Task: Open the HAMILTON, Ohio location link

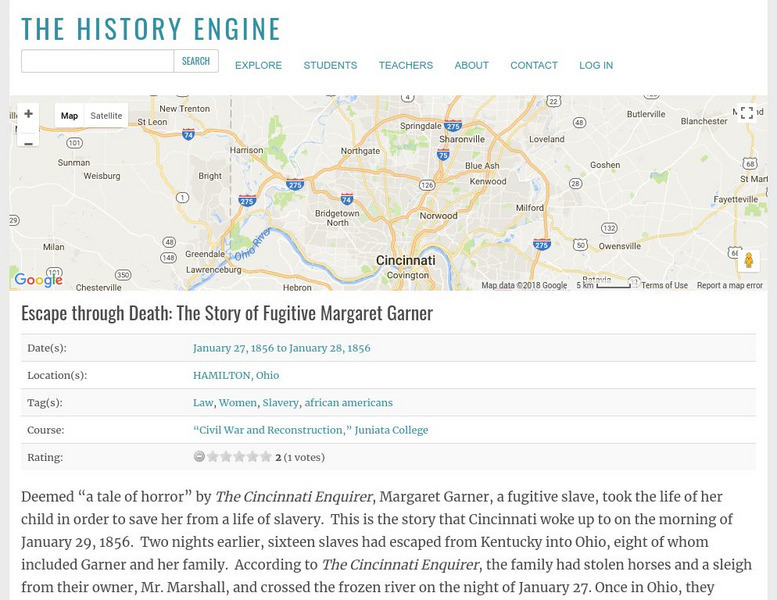Action: point(236,376)
